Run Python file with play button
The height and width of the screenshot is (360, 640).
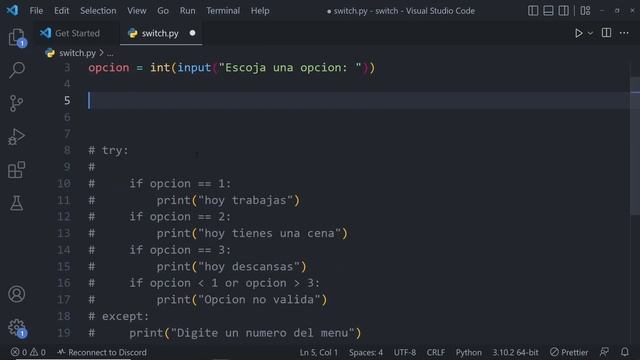pyautogui.click(x=578, y=33)
